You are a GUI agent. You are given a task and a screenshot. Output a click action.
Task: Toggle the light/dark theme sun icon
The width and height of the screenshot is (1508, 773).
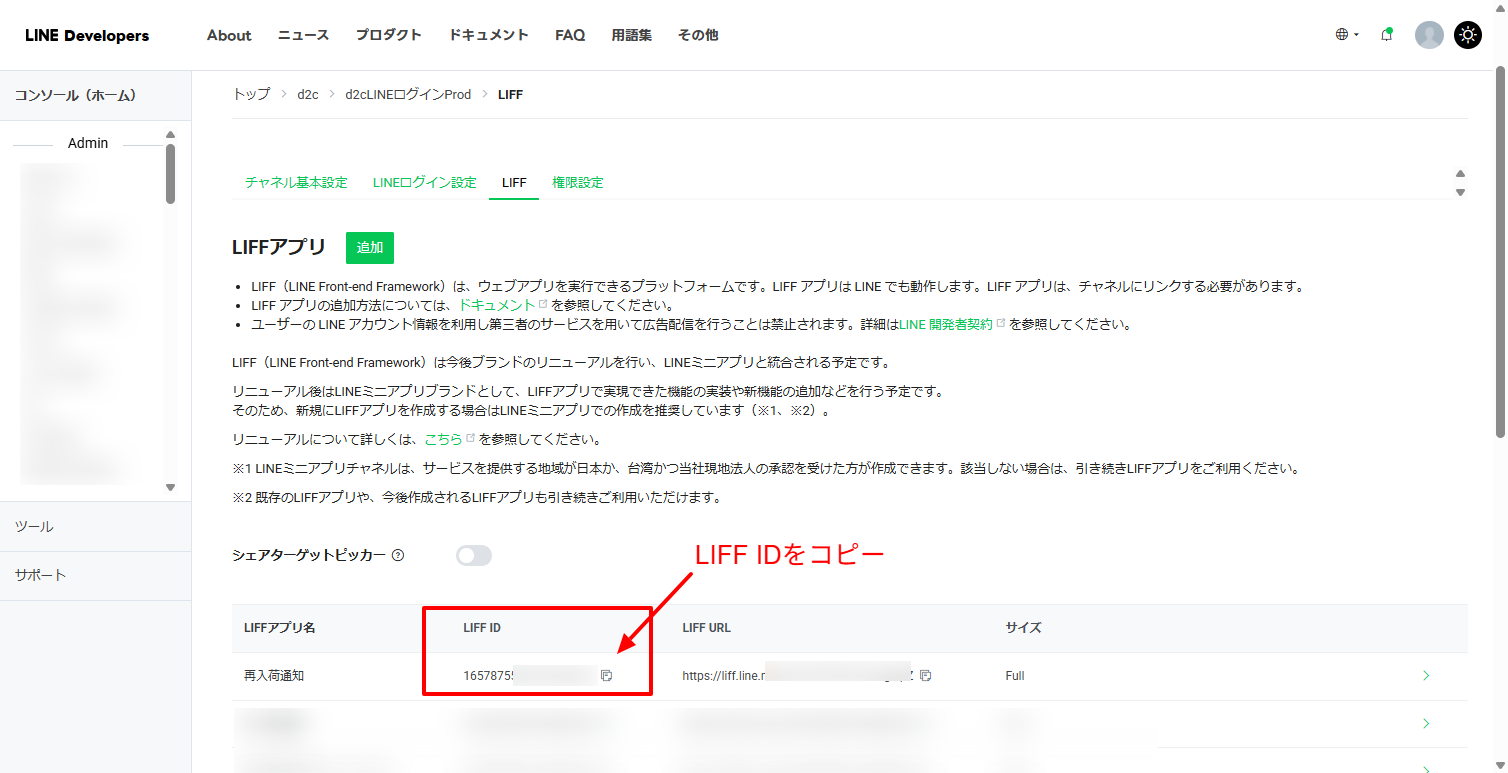click(1467, 35)
